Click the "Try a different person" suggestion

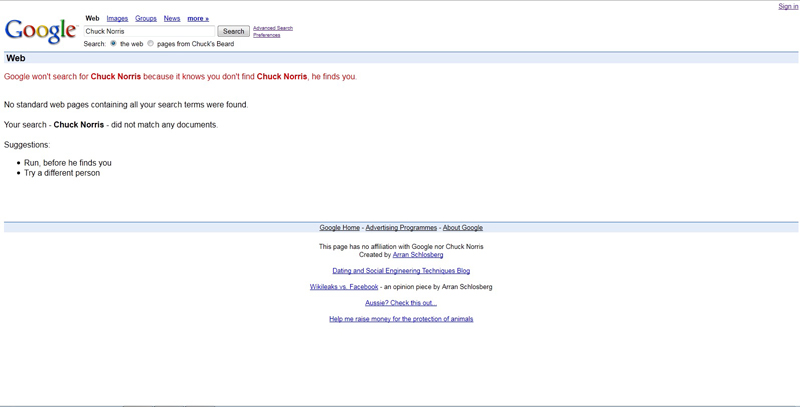[62, 173]
